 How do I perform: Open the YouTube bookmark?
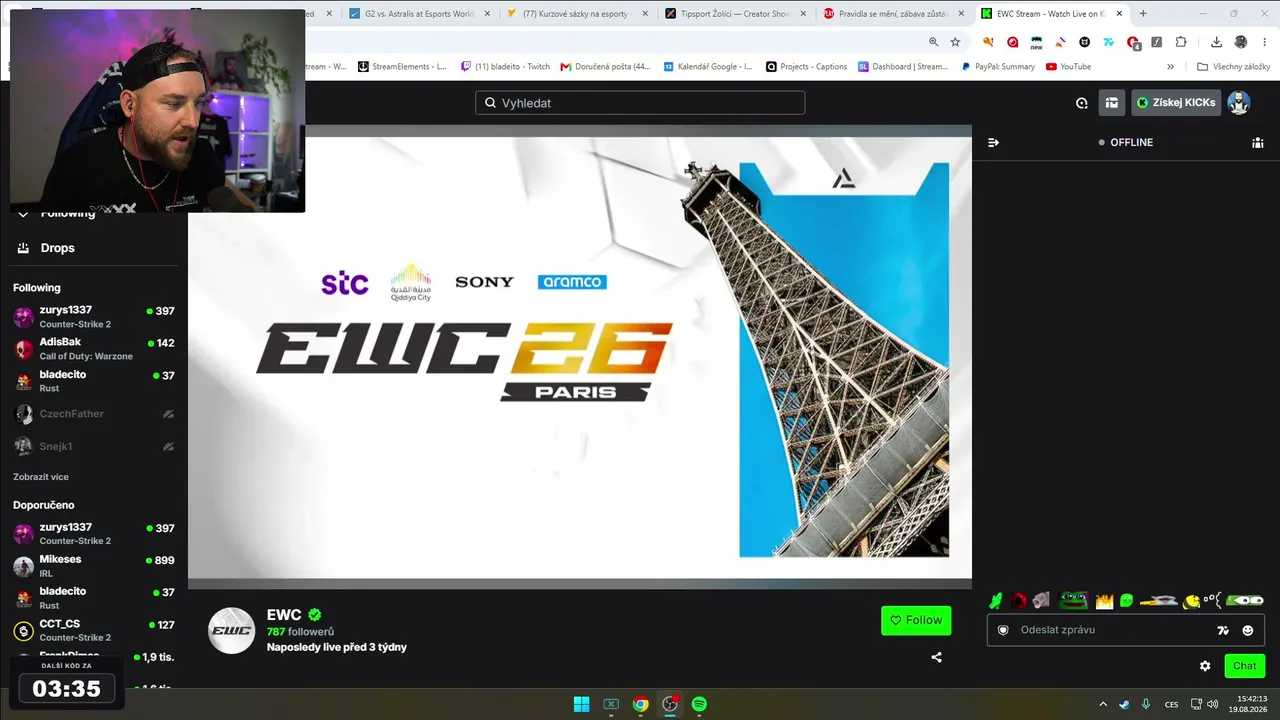pyautogui.click(x=1068, y=67)
